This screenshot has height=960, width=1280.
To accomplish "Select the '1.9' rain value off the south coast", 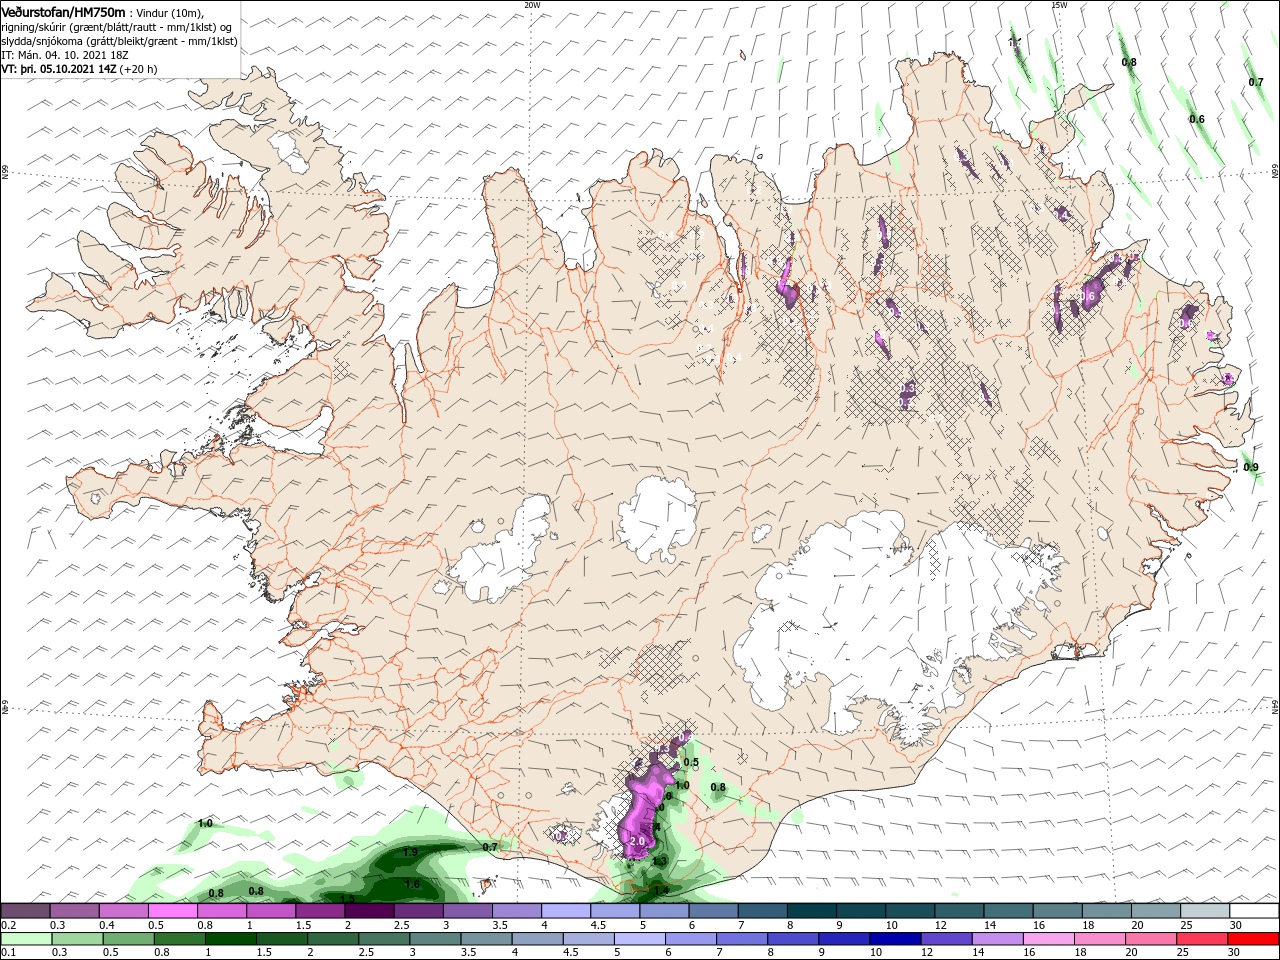I will coord(410,852).
